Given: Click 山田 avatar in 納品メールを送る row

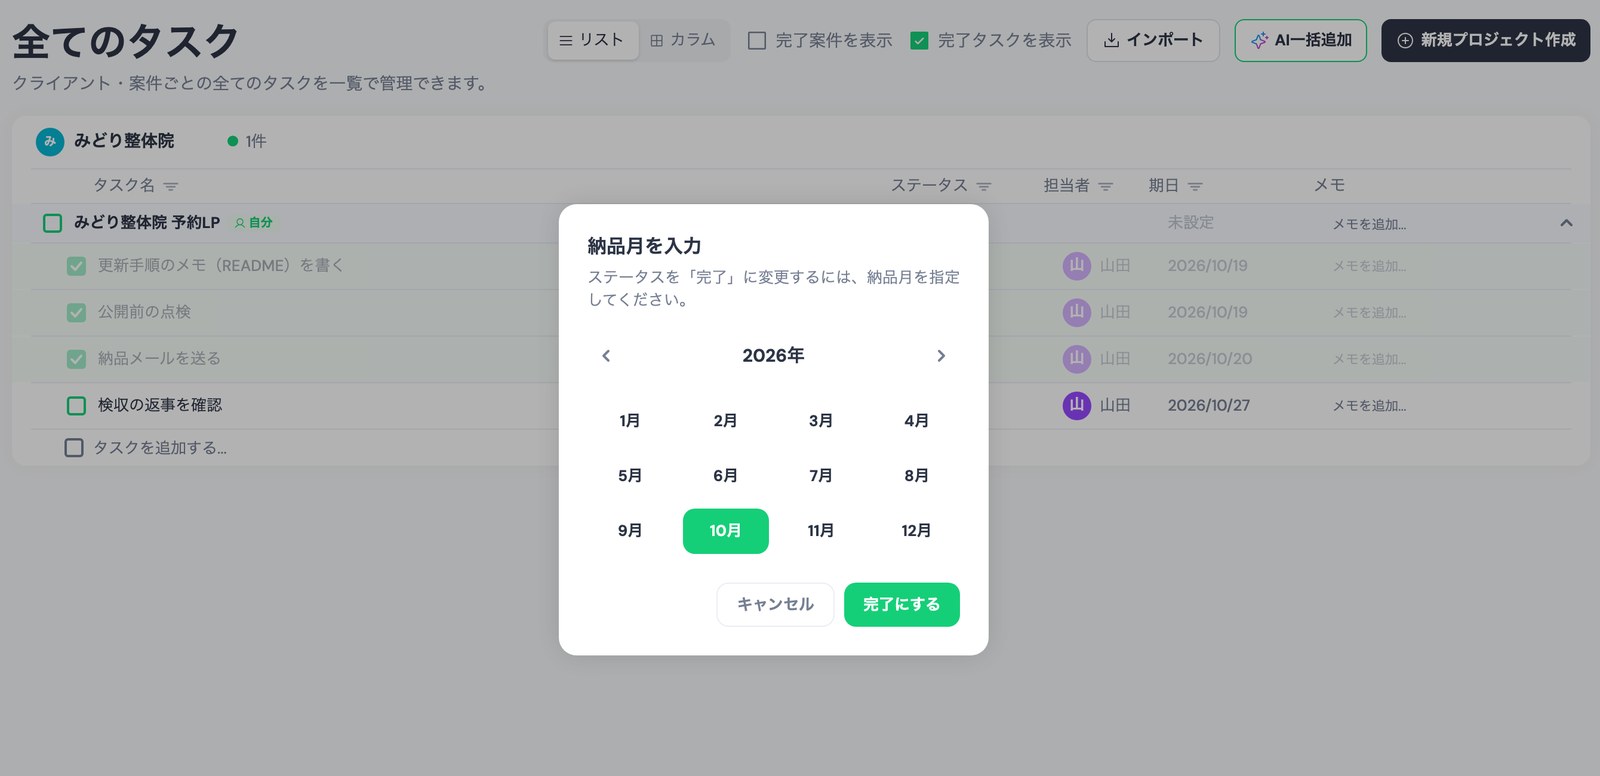Looking at the screenshot, I should pyautogui.click(x=1077, y=358).
